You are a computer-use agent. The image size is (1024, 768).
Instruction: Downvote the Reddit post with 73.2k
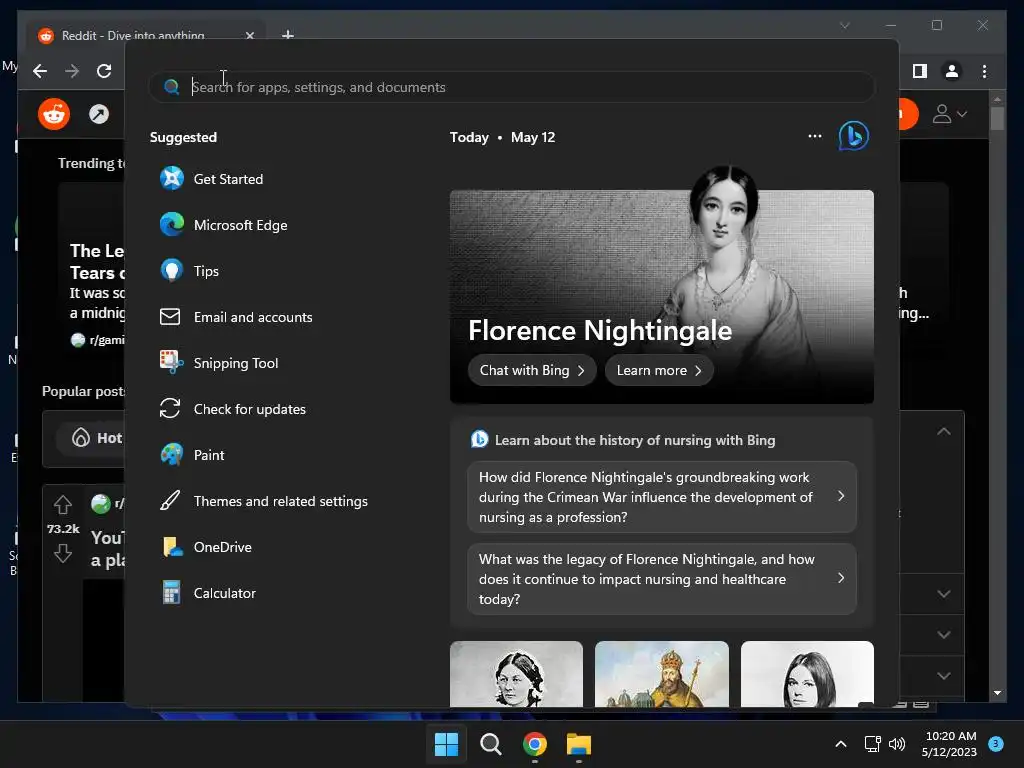tap(63, 553)
